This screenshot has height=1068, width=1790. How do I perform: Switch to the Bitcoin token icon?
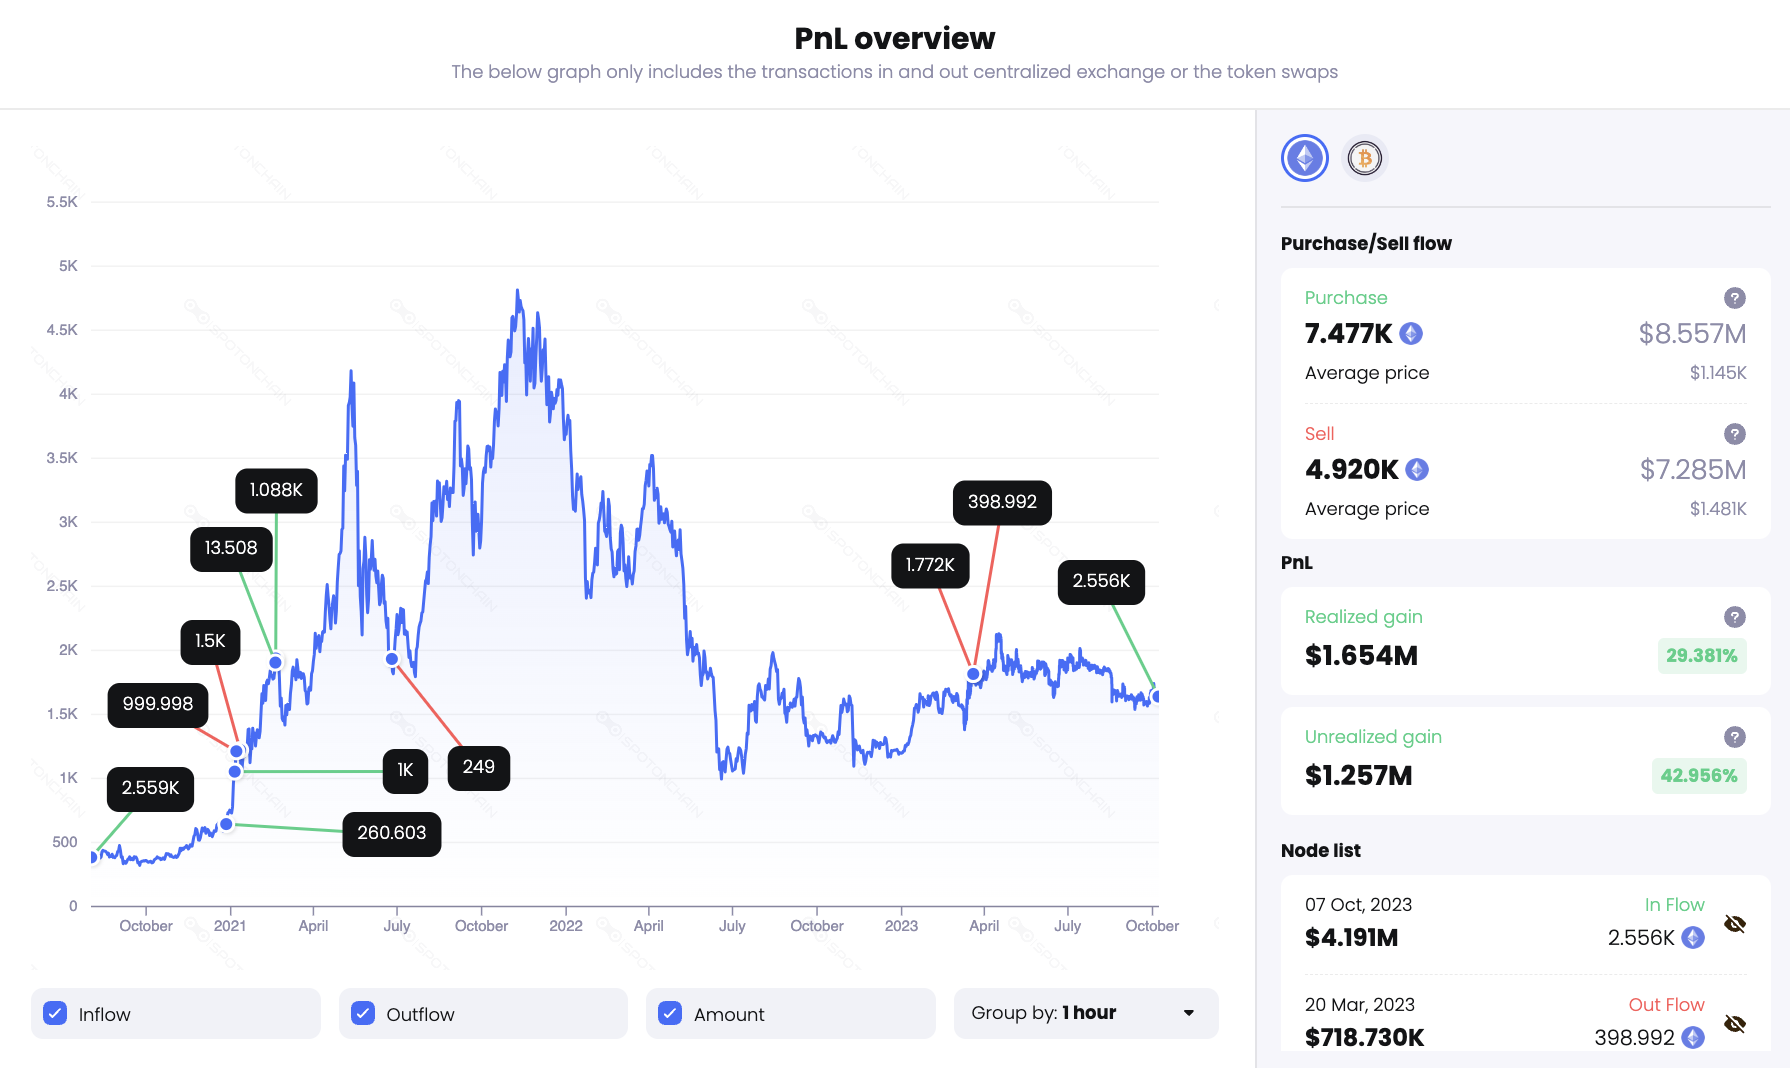(1365, 158)
